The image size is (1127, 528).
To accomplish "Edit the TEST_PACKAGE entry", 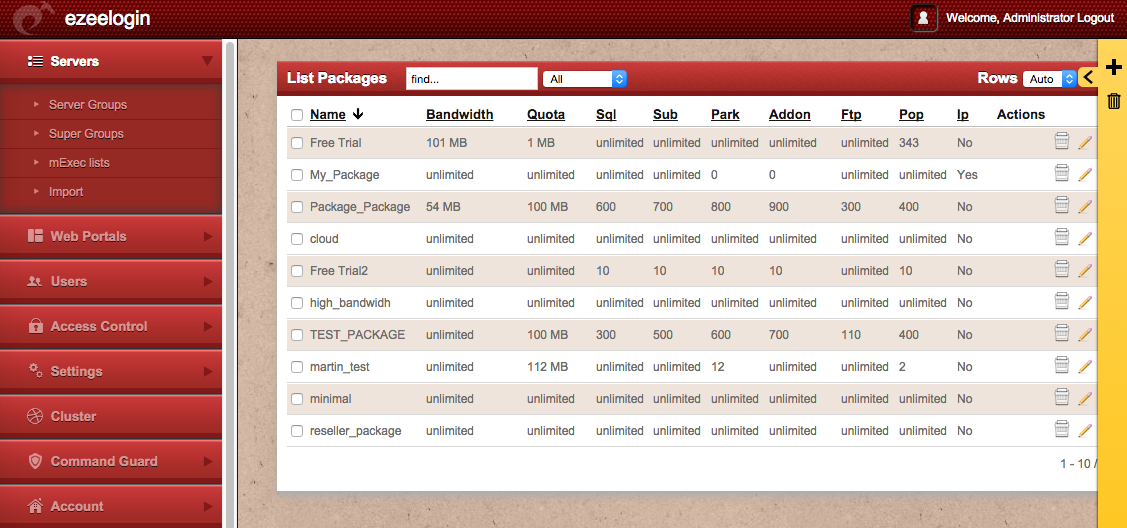I will coord(1085,335).
